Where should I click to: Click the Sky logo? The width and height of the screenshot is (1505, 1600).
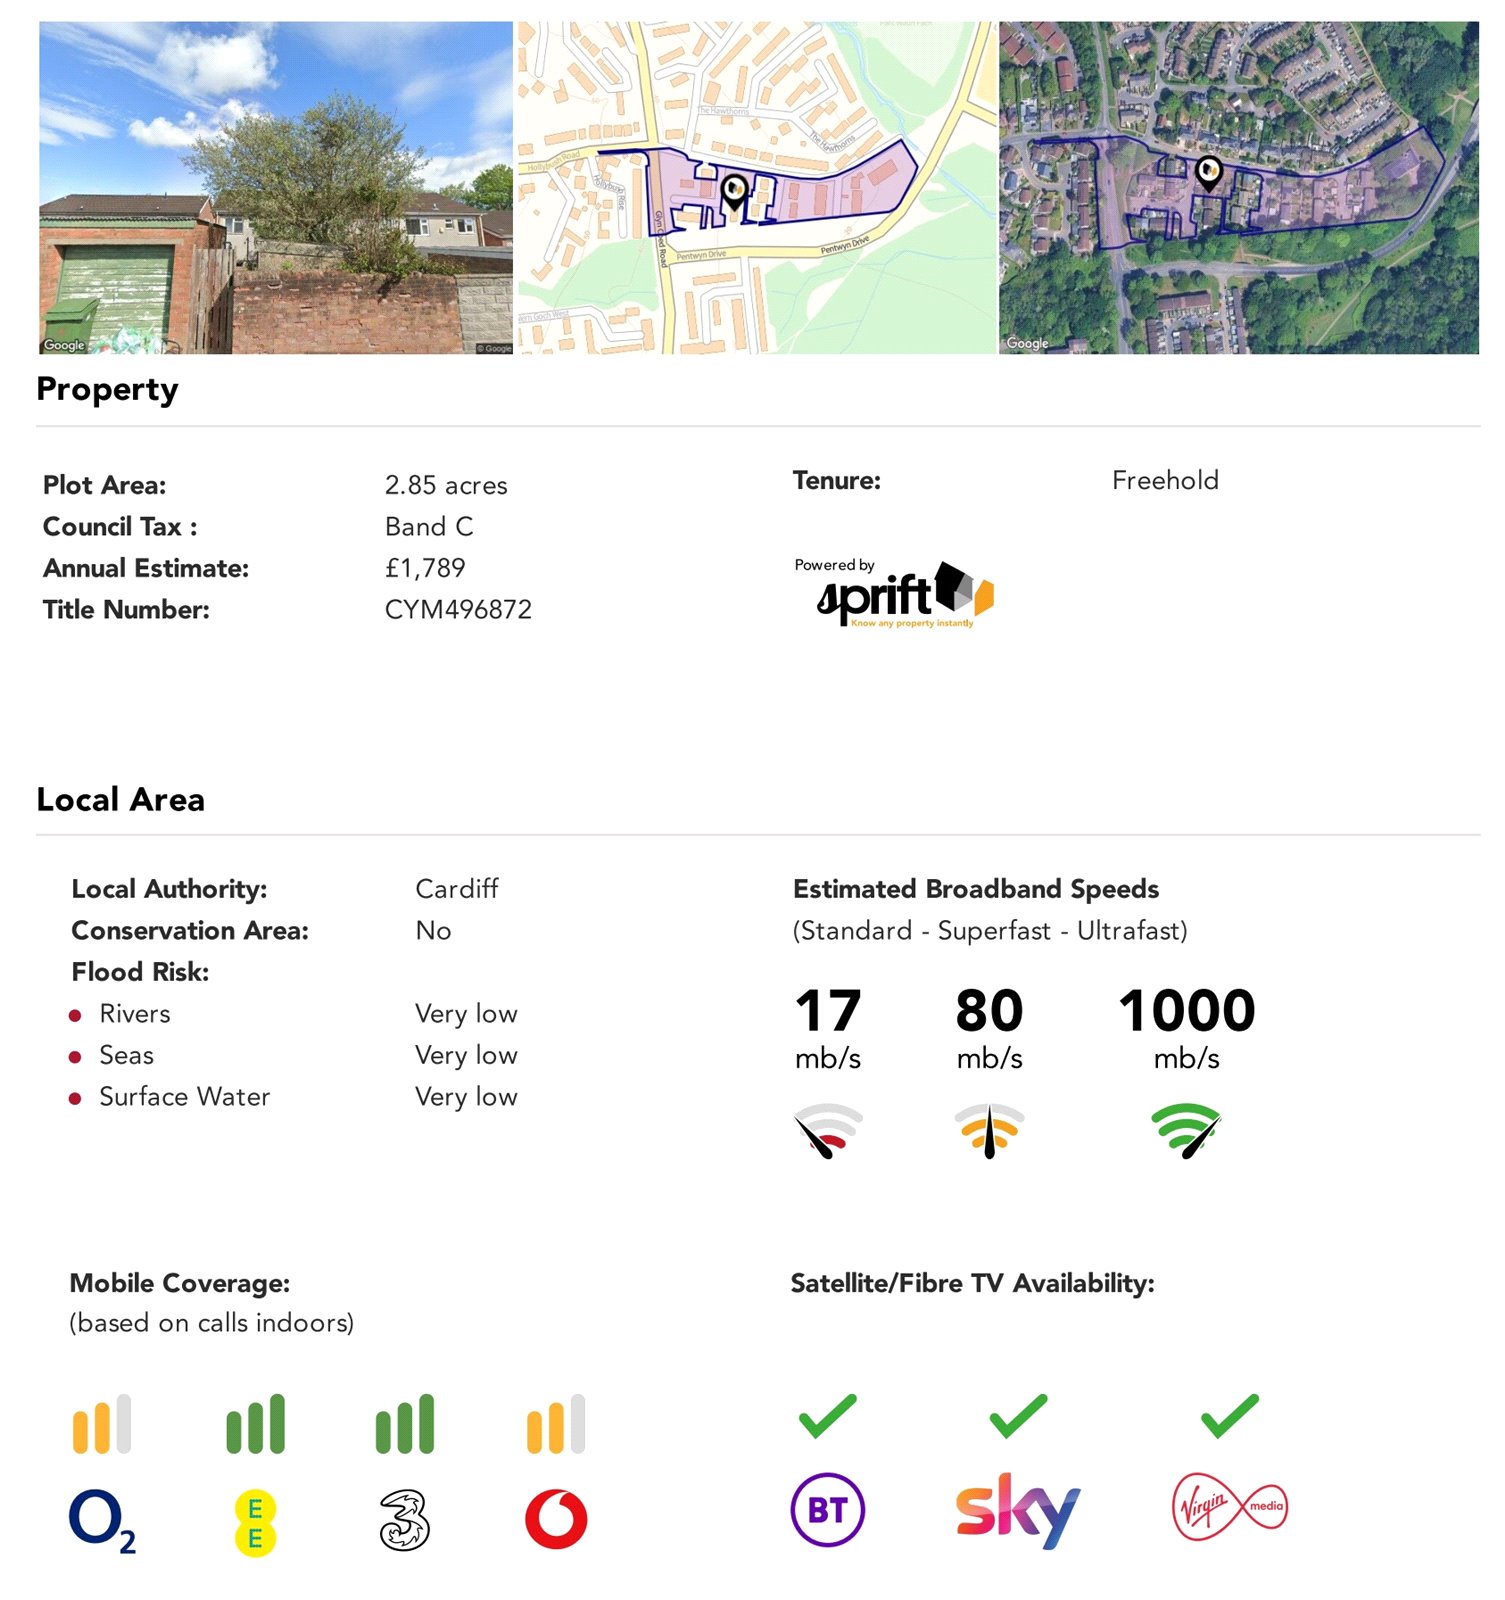[x=1017, y=1510]
